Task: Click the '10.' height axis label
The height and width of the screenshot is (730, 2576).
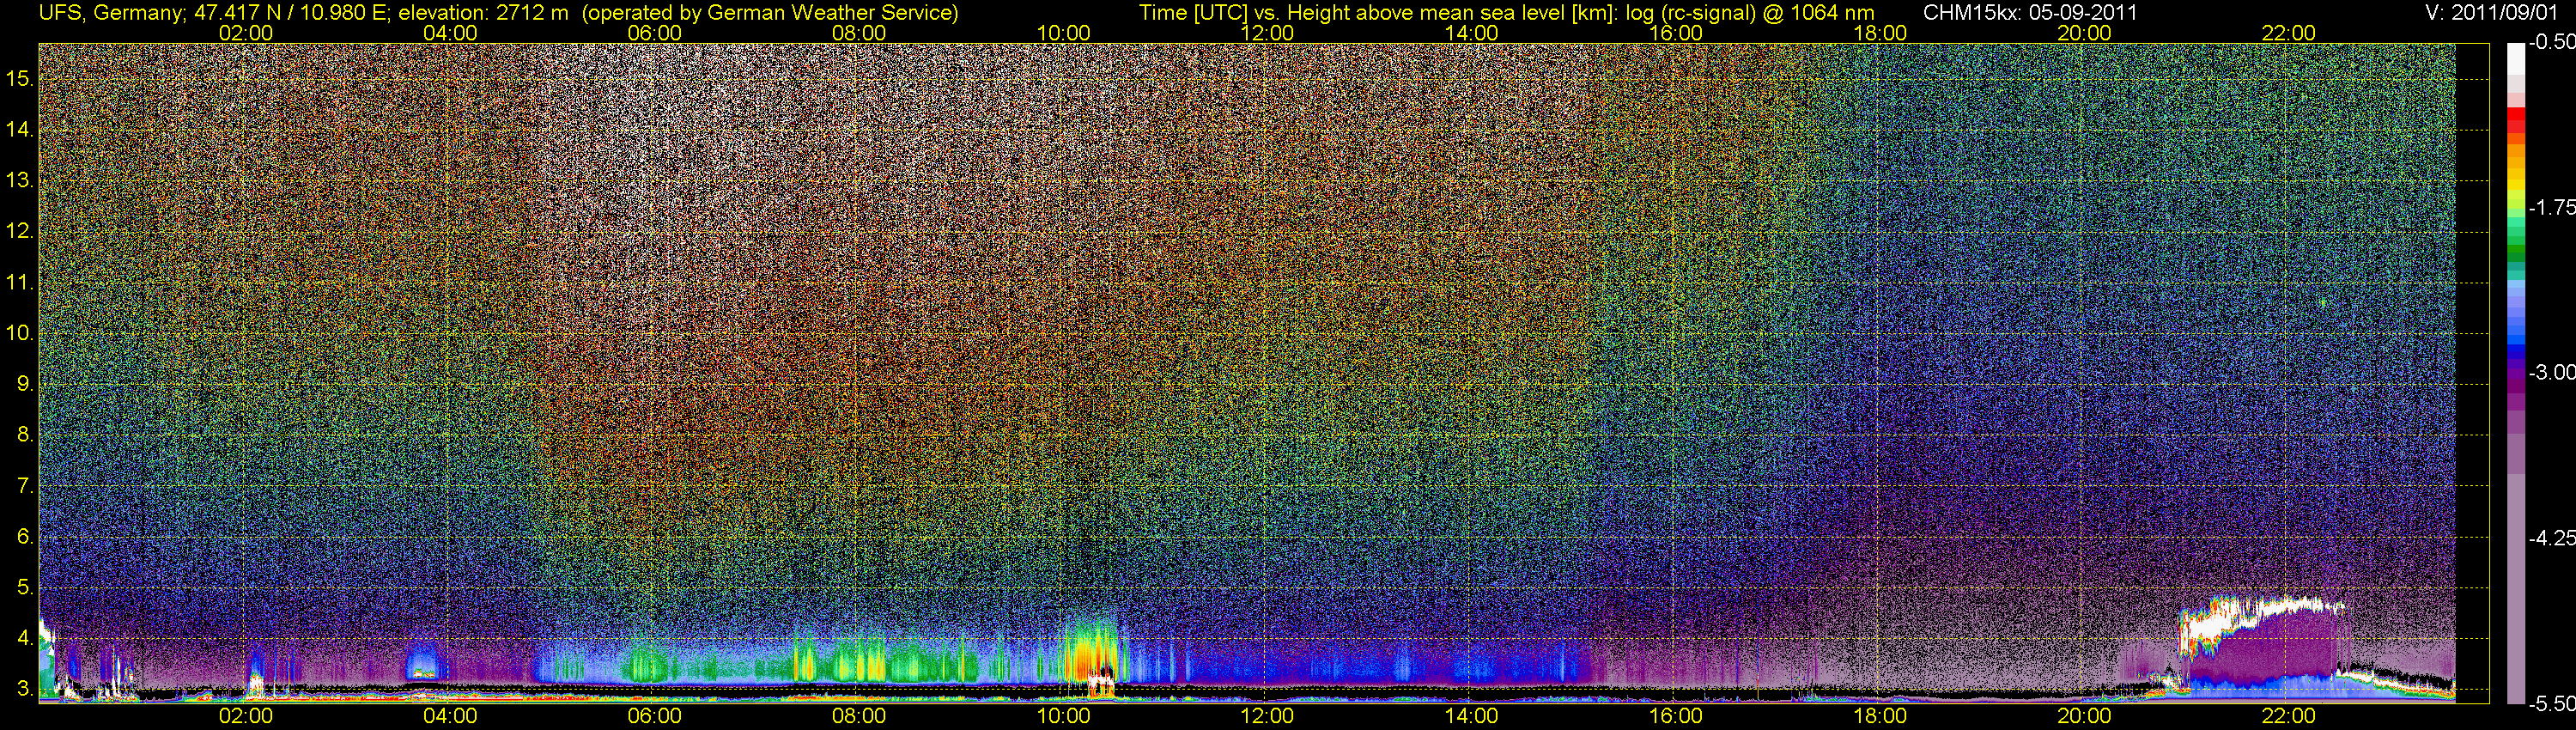Action: coord(20,333)
